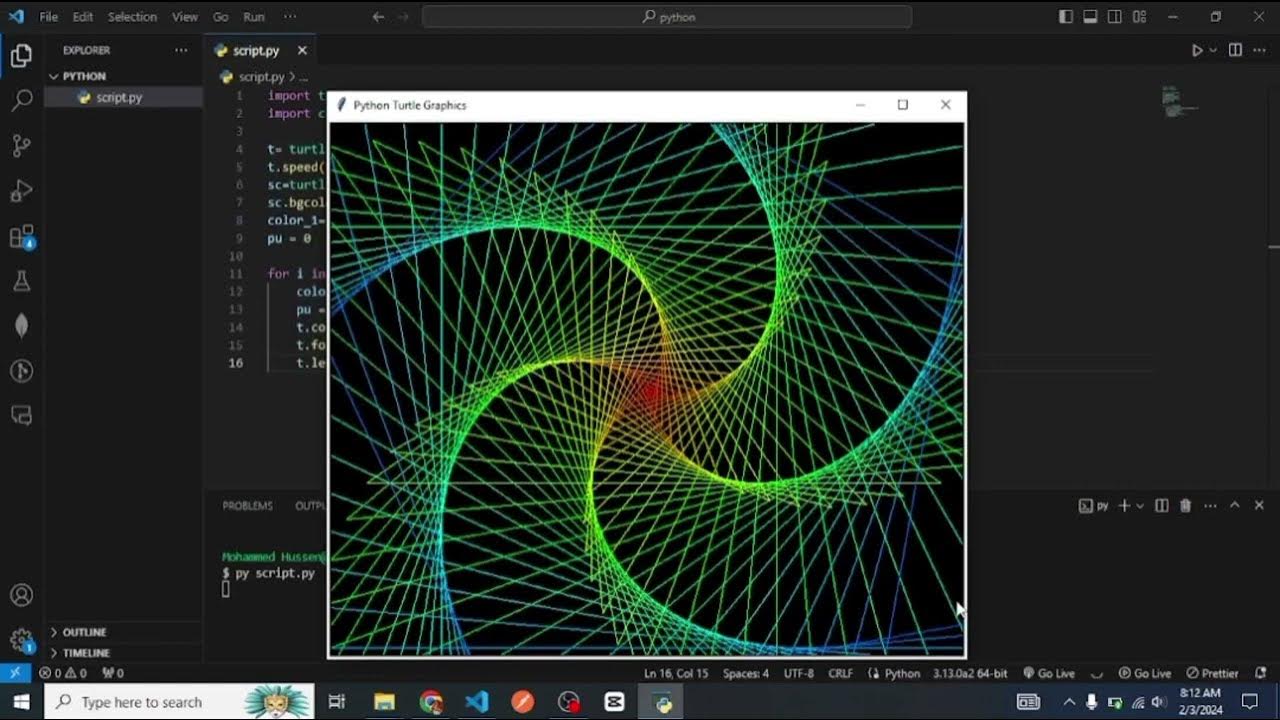The width and height of the screenshot is (1280, 720).
Task: Kill terminal with trash icon
Action: pos(1186,506)
